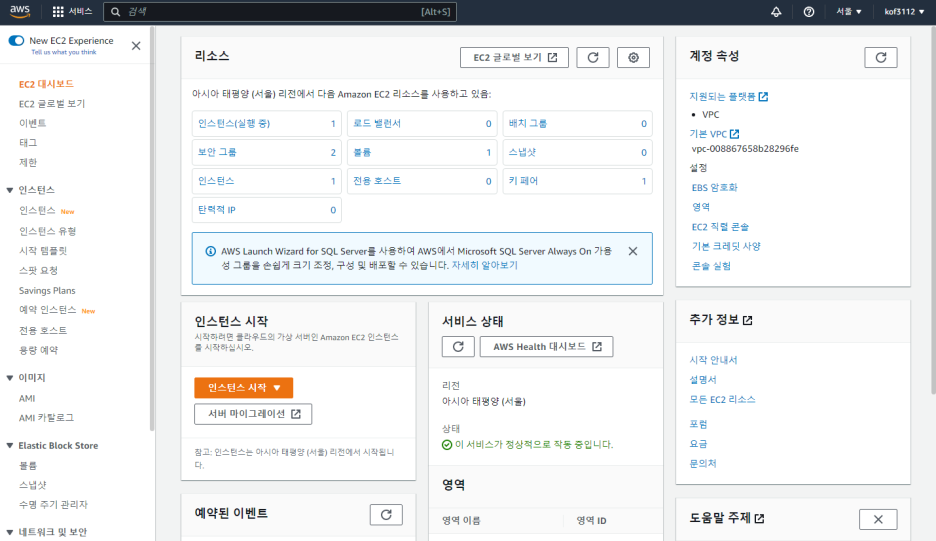Click the AWS logo

coord(20,11)
